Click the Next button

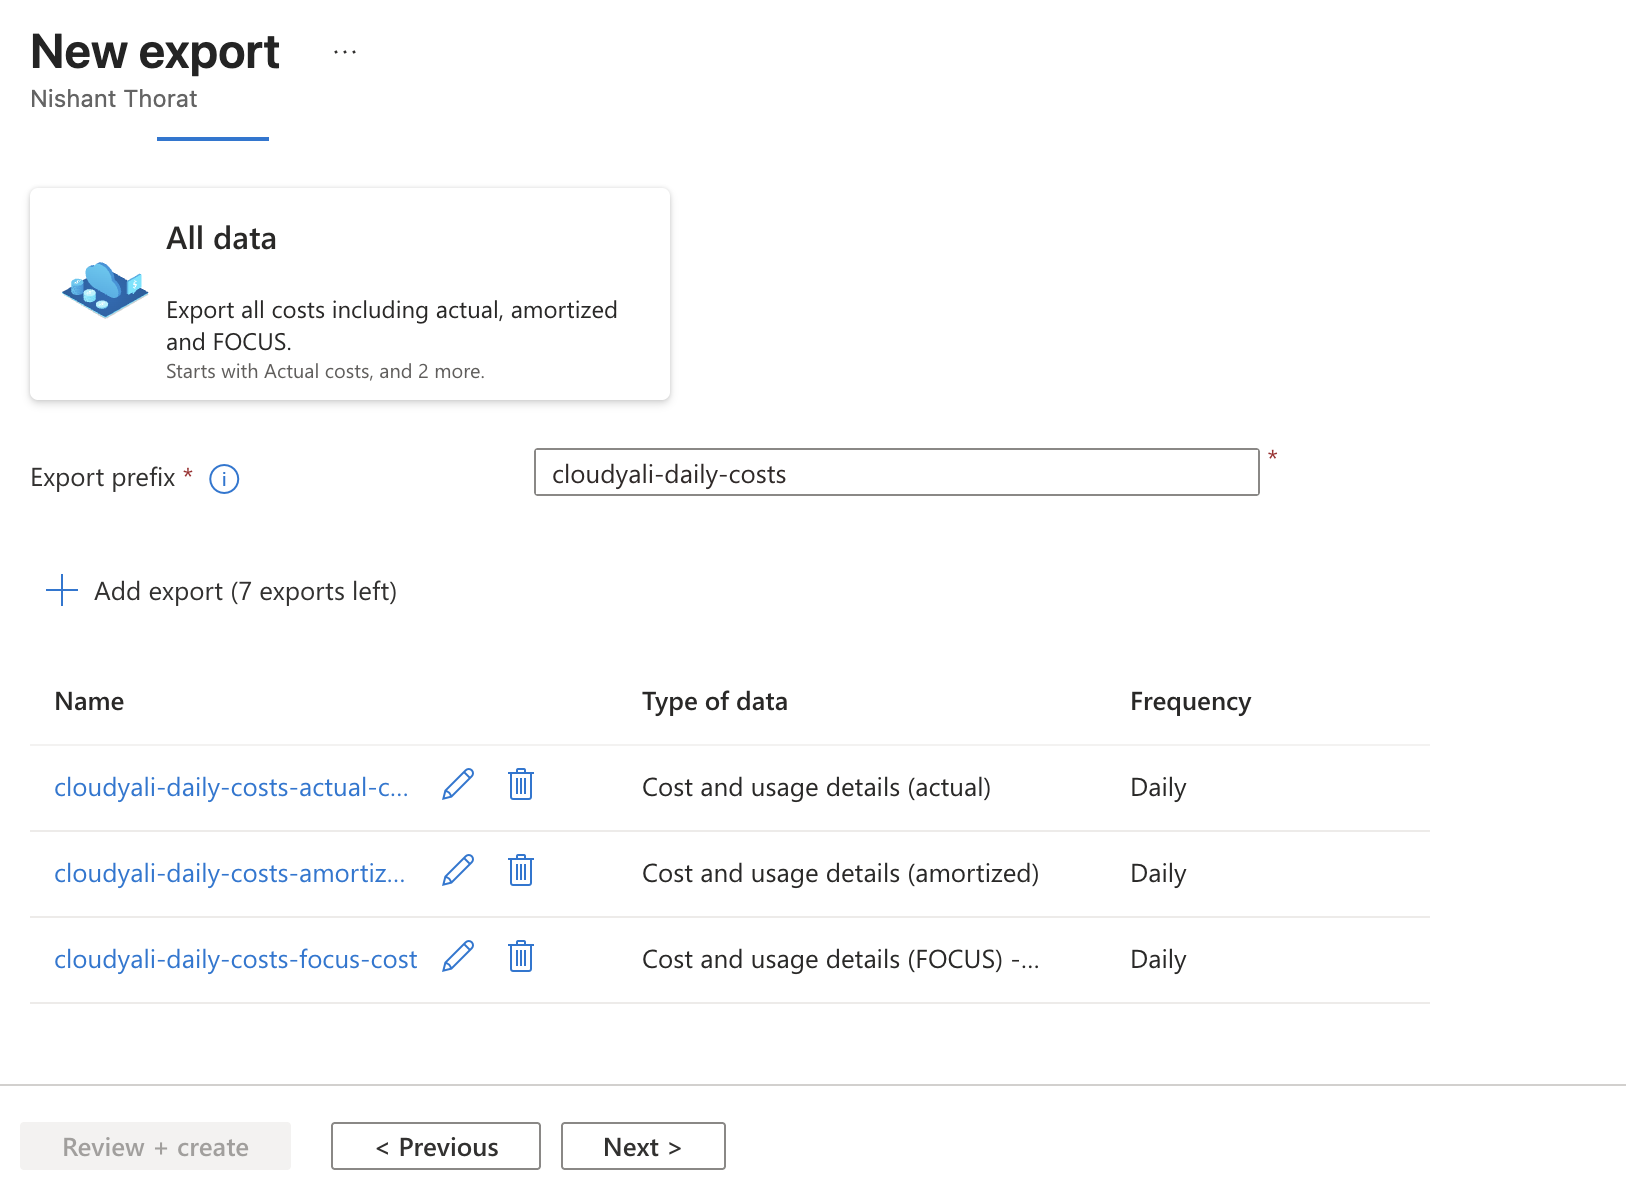[x=643, y=1146]
